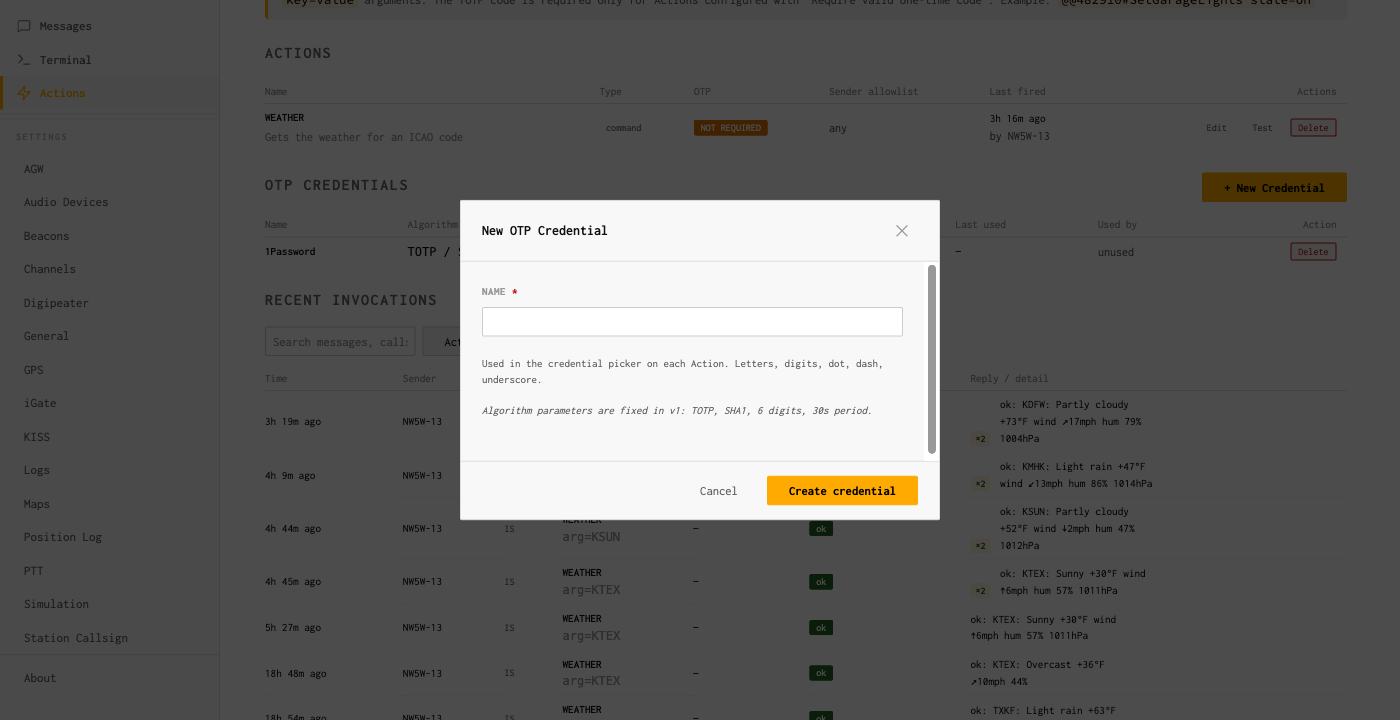Image resolution: width=1400 pixels, height=720 pixels.
Task: Open Station Callsign settings
Action: point(76,638)
